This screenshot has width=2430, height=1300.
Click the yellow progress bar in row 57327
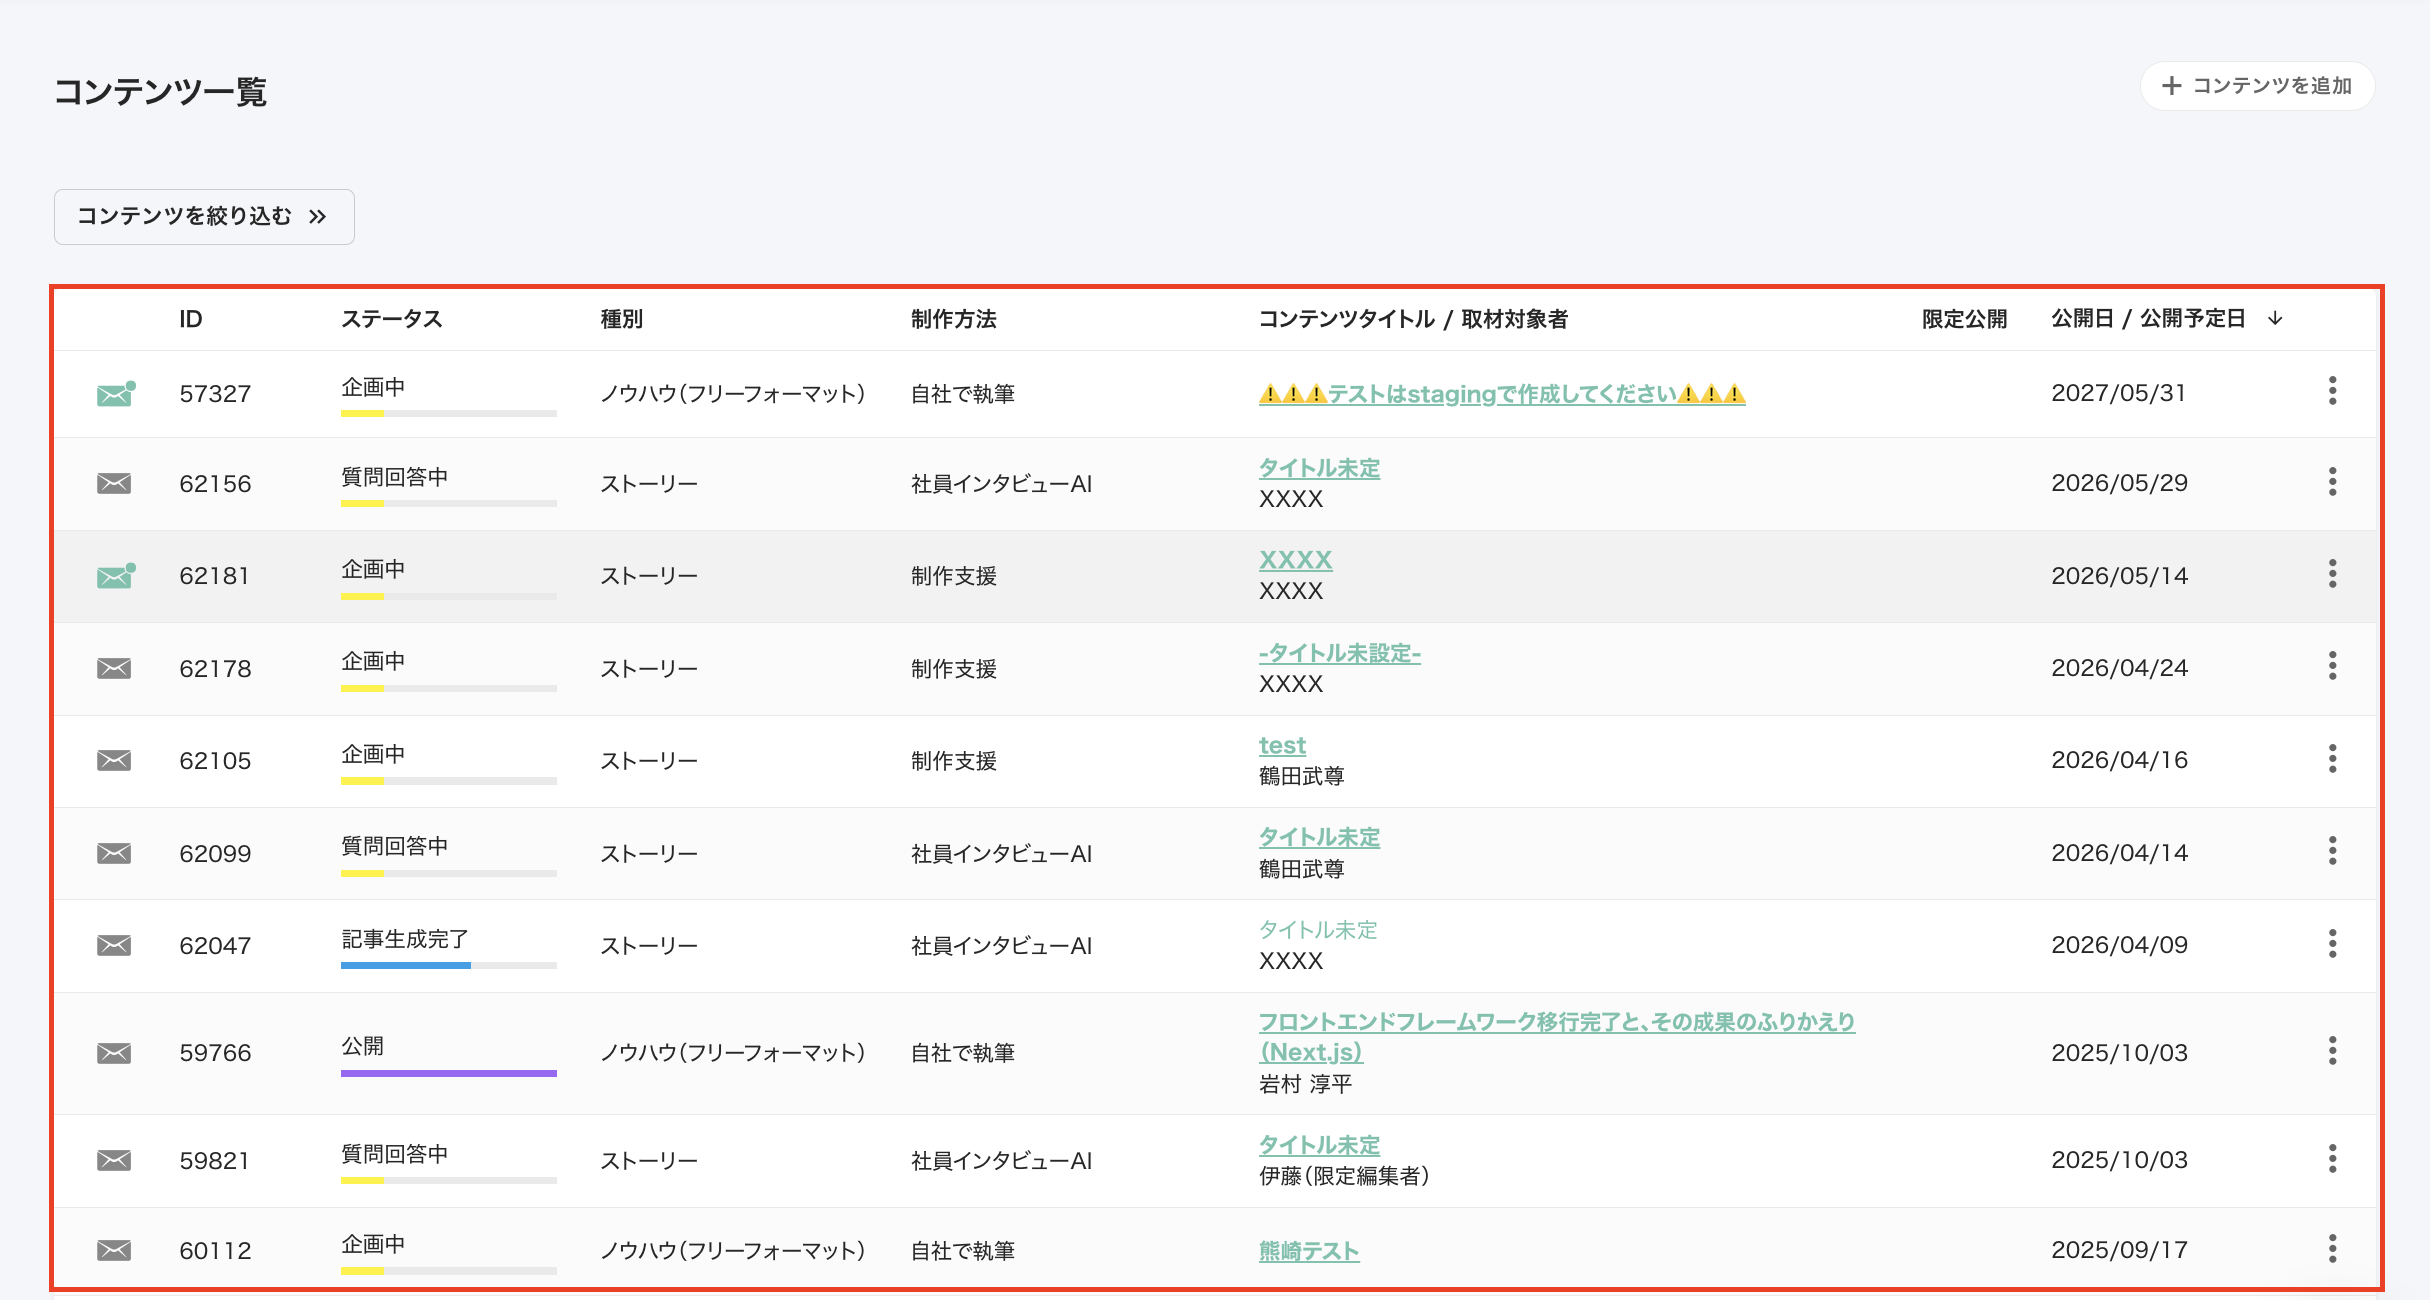(x=449, y=414)
